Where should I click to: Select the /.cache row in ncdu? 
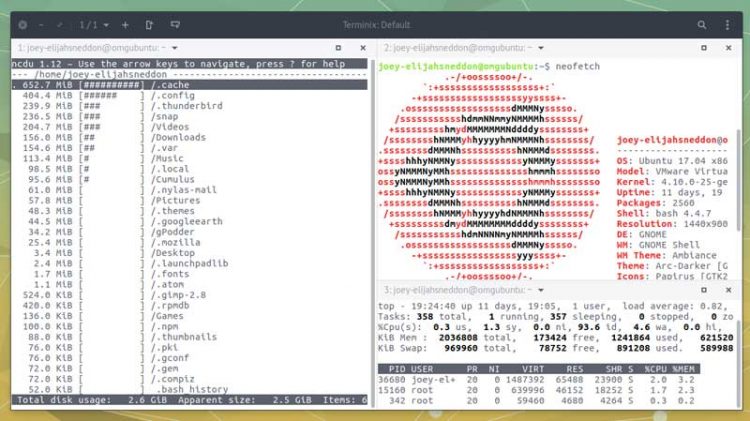click(190, 85)
